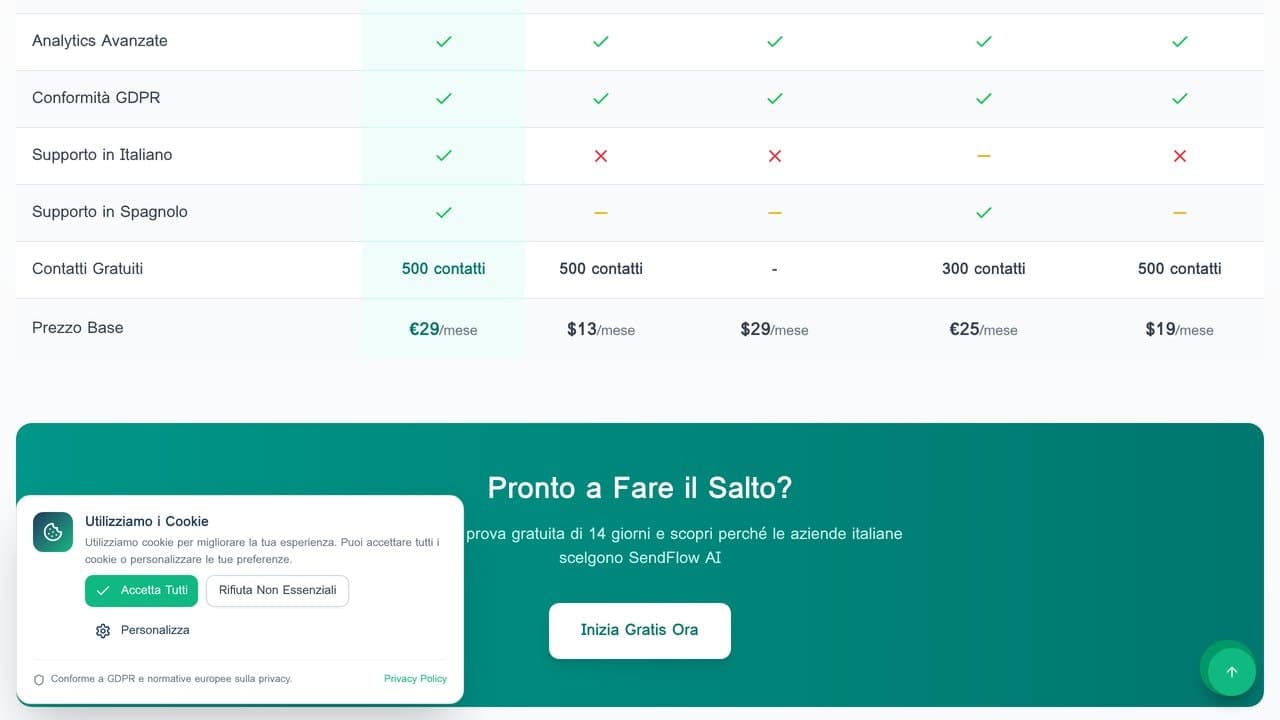
Task: Click the cookie icon in the banner
Action: point(52,532)
